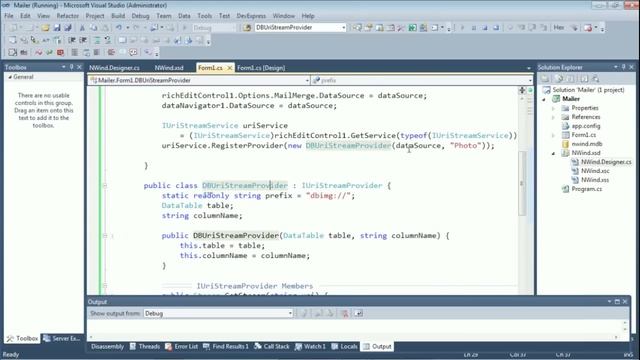Toggle word wrap in Output toolbar

click(x=358, y=313)
